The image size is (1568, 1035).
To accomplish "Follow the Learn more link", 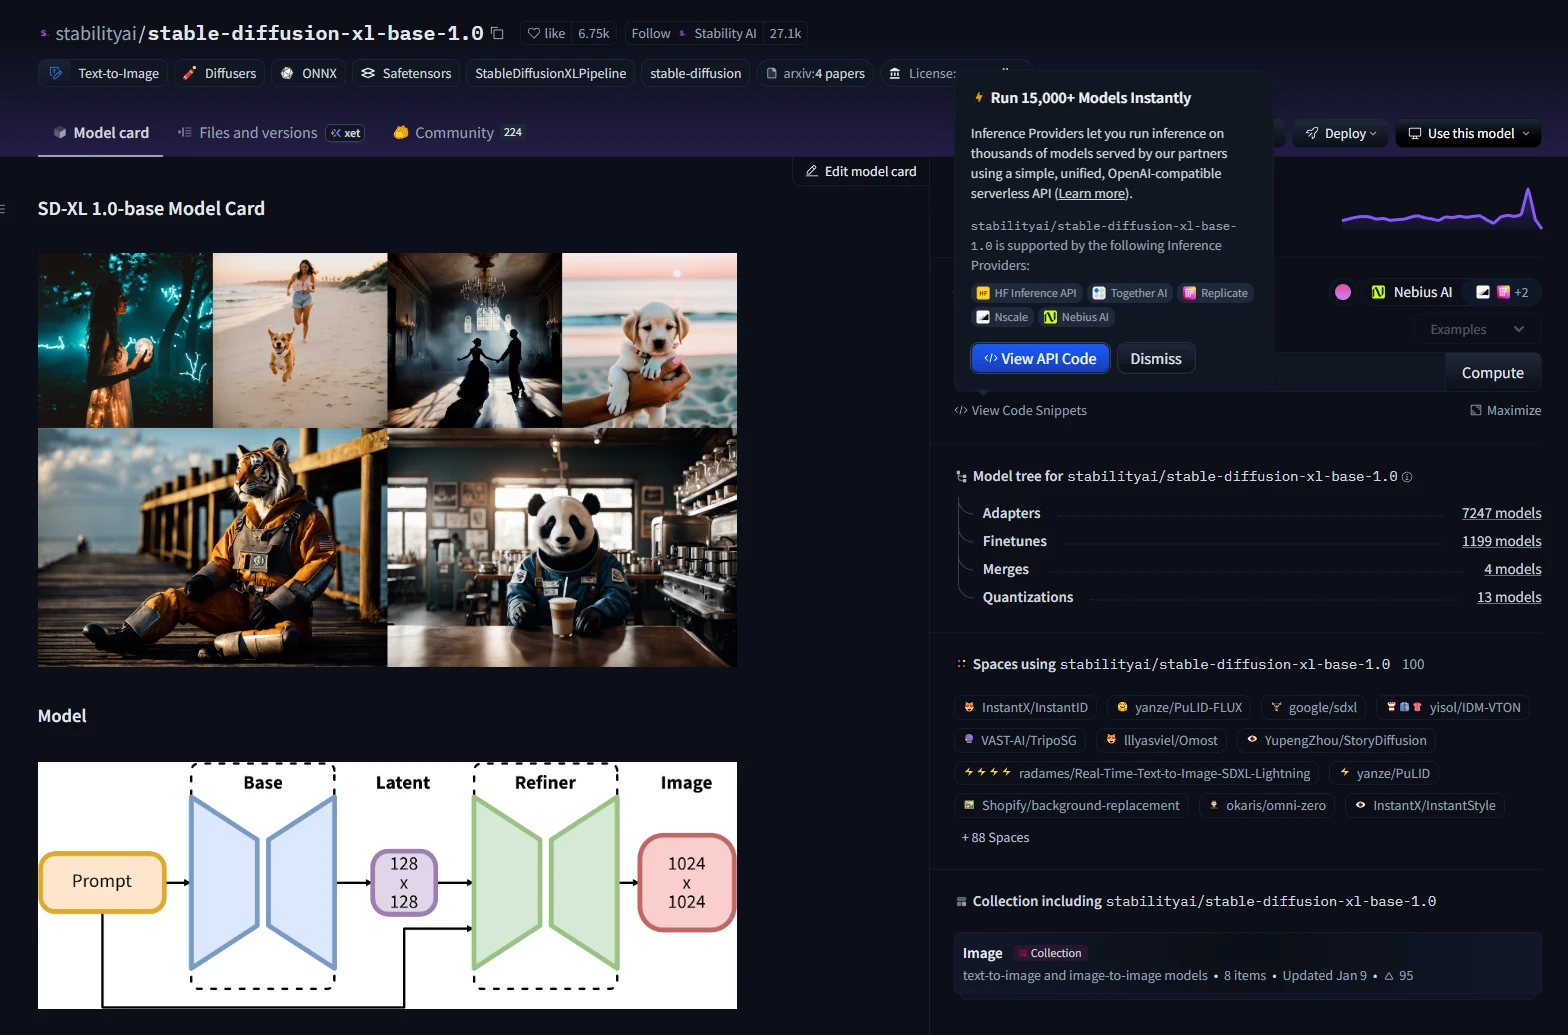I will [1092, 194].
